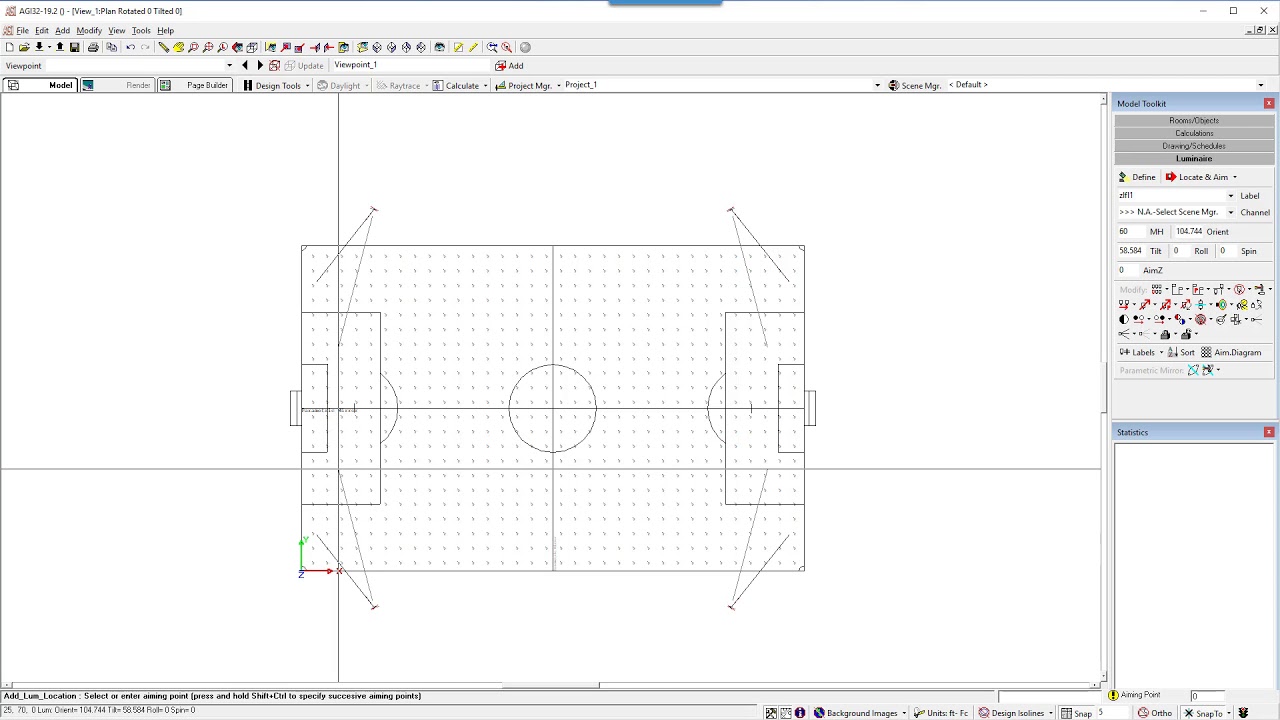Open the Viewpoint dropdown list
The image size is (1280, 720).
pos(230,66)
